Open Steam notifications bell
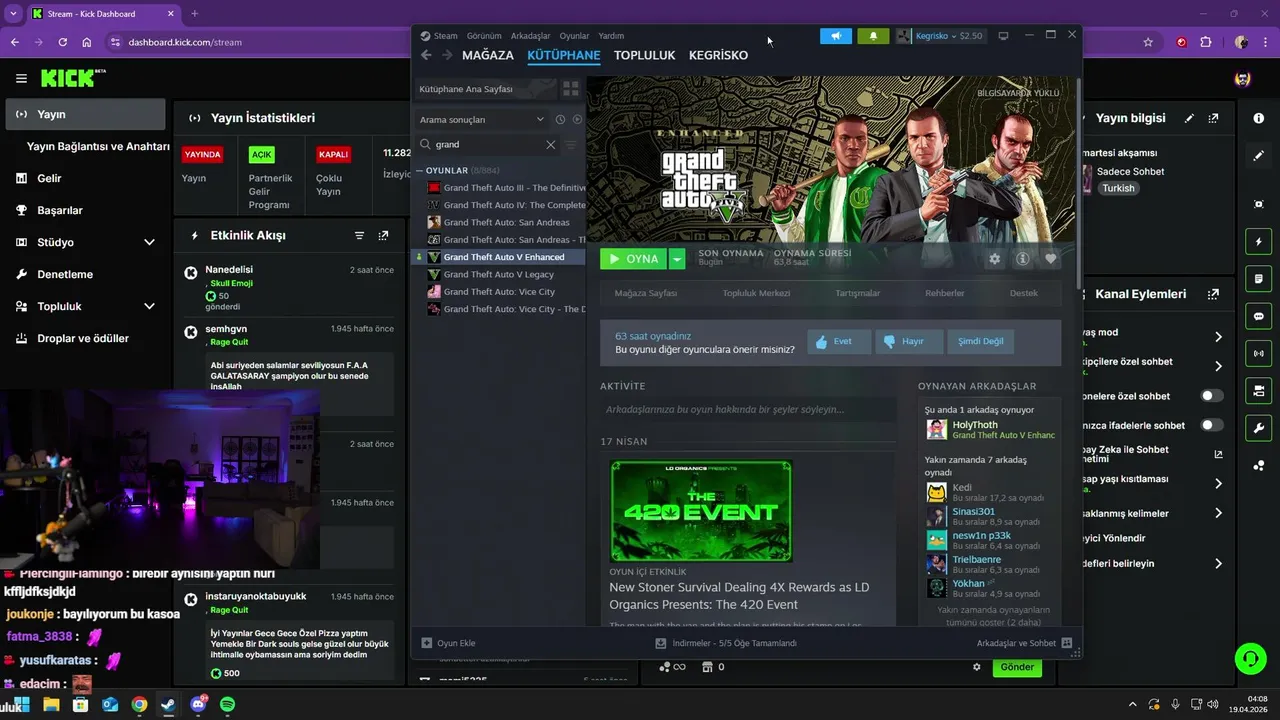 tap(873, 36)
